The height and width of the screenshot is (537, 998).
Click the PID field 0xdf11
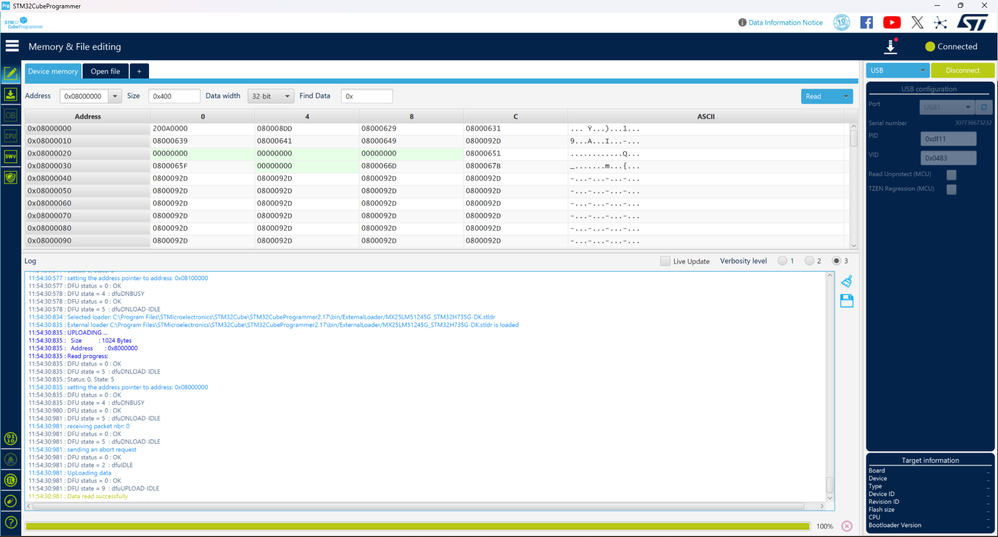point(948,139)
